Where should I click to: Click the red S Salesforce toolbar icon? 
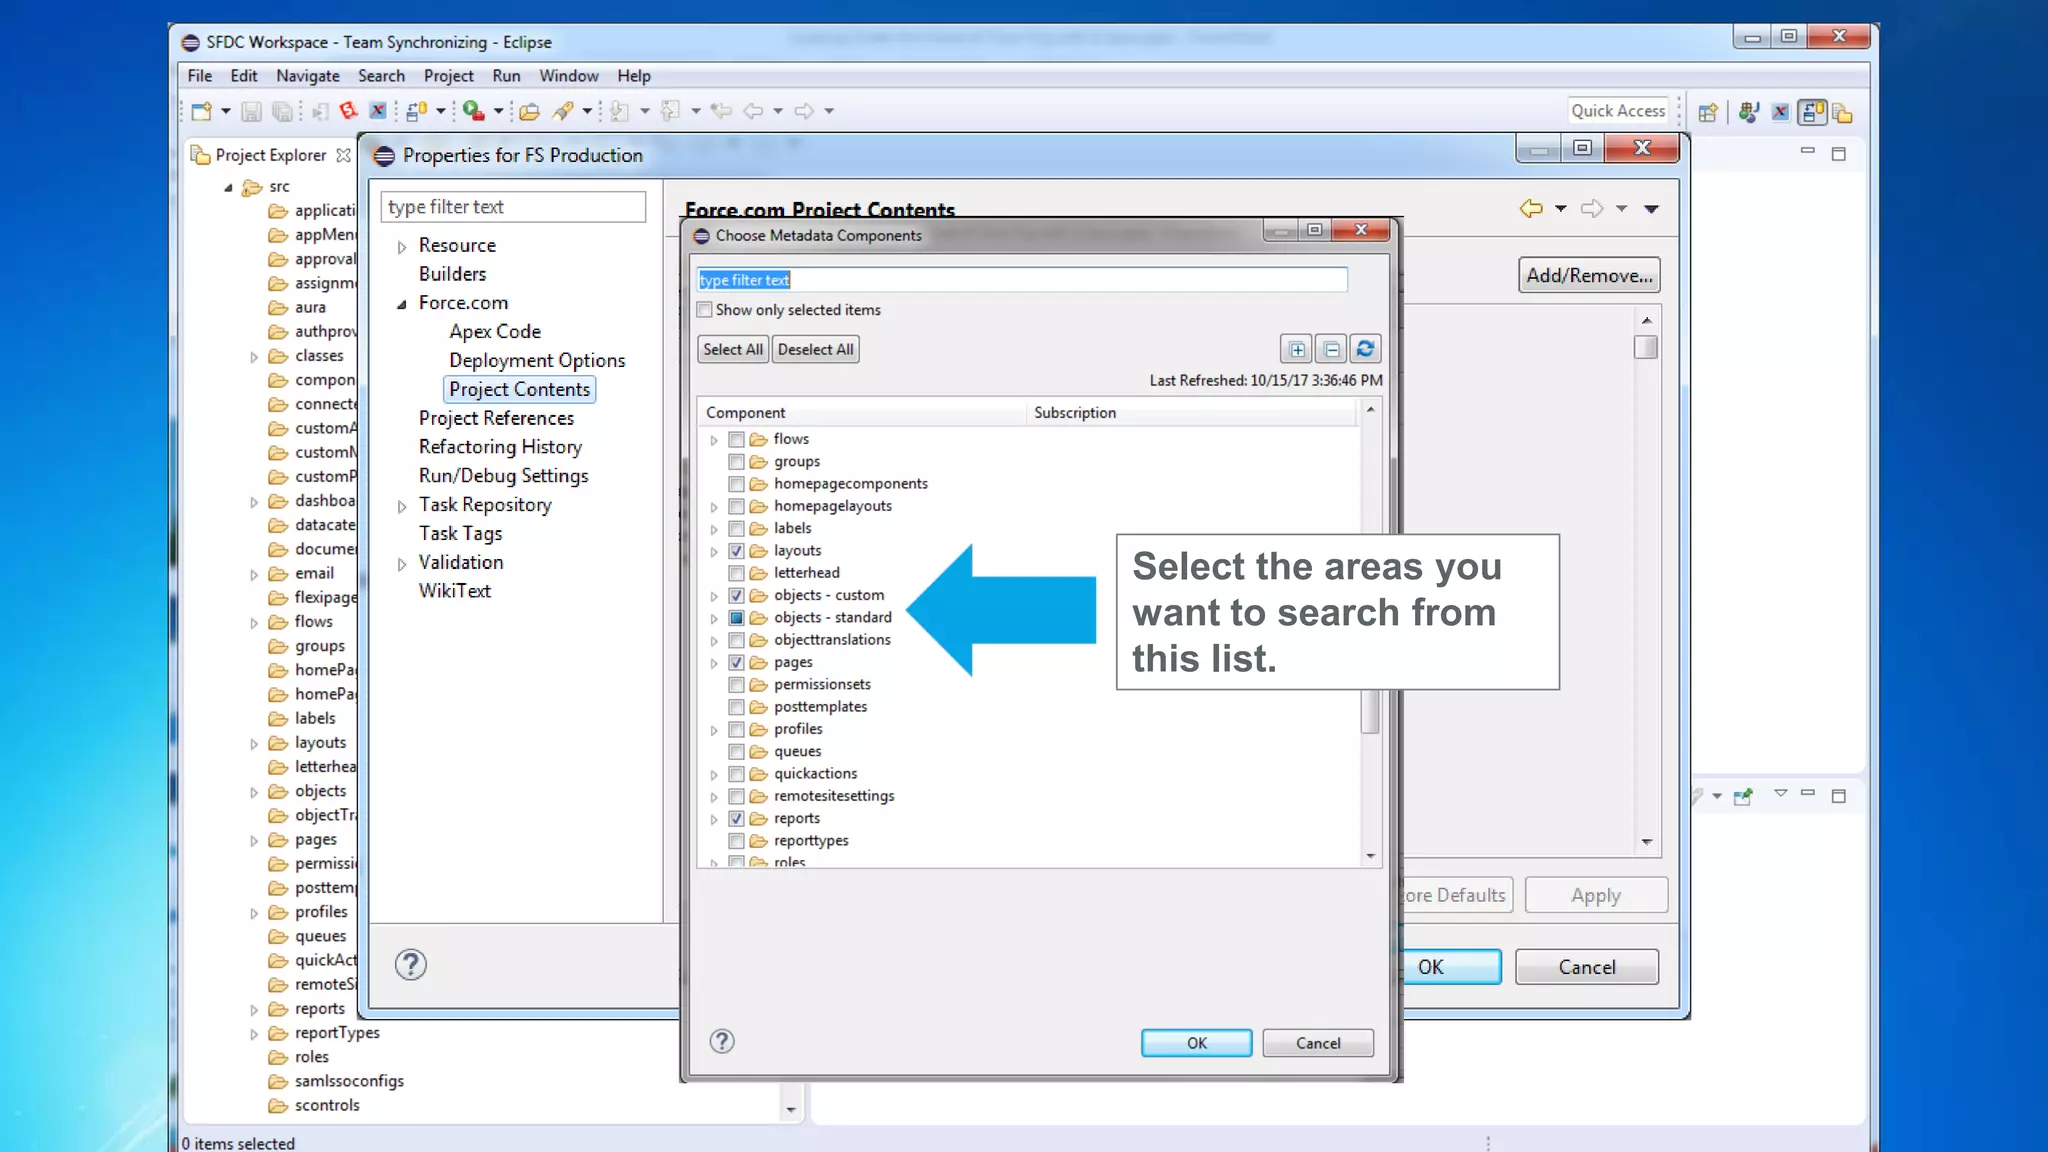point(348,111)
